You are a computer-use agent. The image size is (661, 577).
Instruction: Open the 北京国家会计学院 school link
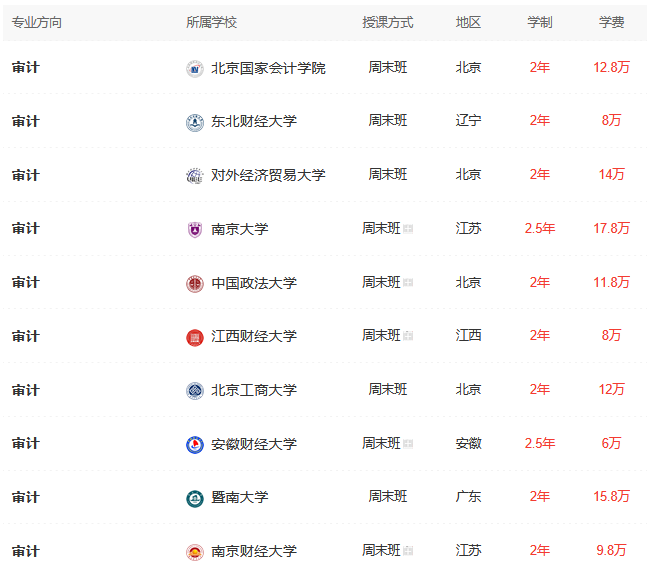click(268, 68)
